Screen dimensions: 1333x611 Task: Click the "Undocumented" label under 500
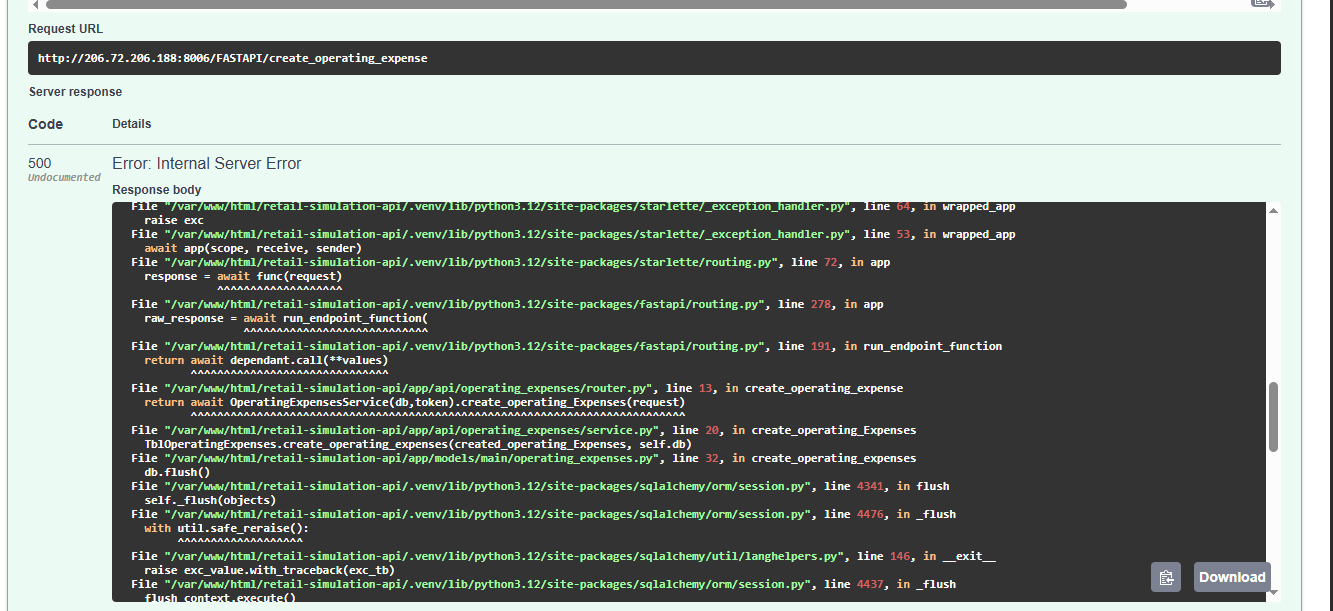pyautogui.click(x=64, y=178)
